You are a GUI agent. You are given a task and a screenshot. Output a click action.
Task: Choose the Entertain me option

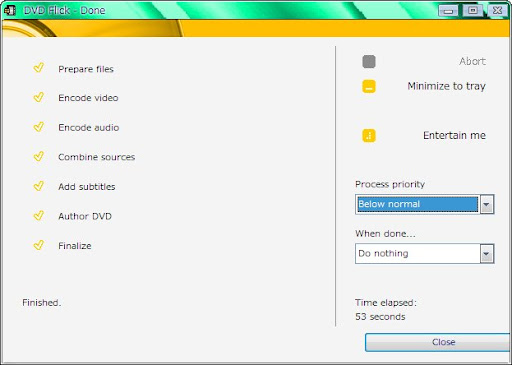coord(454,135)
